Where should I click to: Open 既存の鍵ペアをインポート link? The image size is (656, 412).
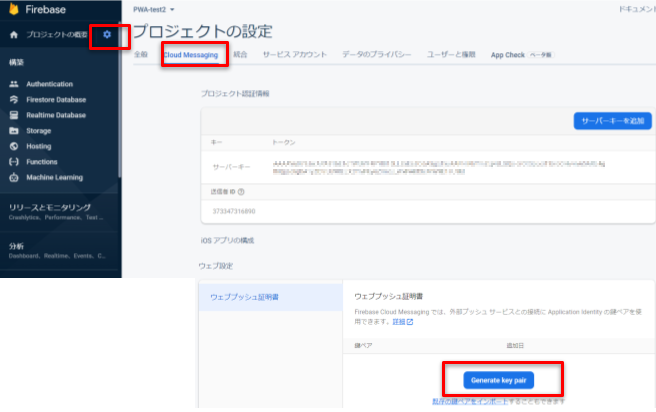(470, 401)
